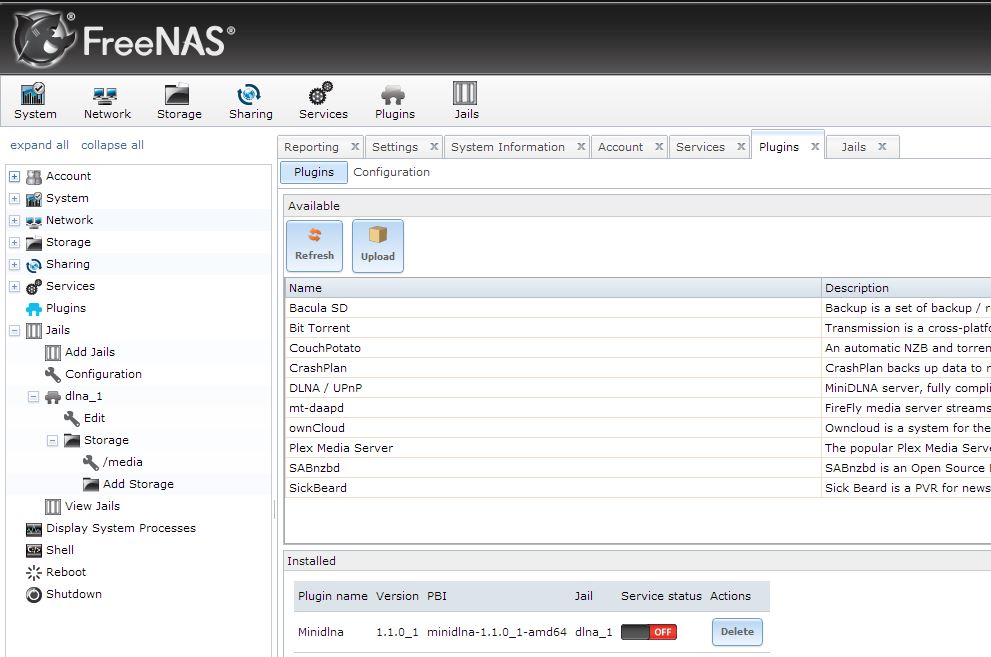991x657 pixels.
Task: Select the SickBeard plugin row
Action: (638, 488)
